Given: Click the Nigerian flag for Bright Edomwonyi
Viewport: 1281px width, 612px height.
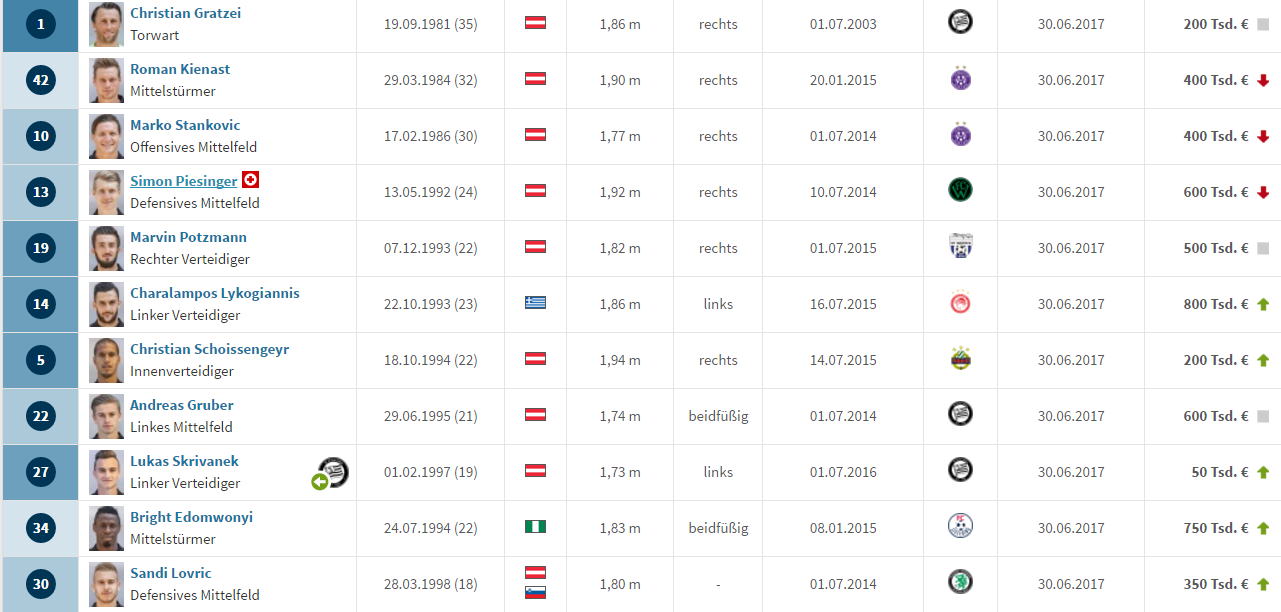Looking at the screenshot, I should [535, 527].
